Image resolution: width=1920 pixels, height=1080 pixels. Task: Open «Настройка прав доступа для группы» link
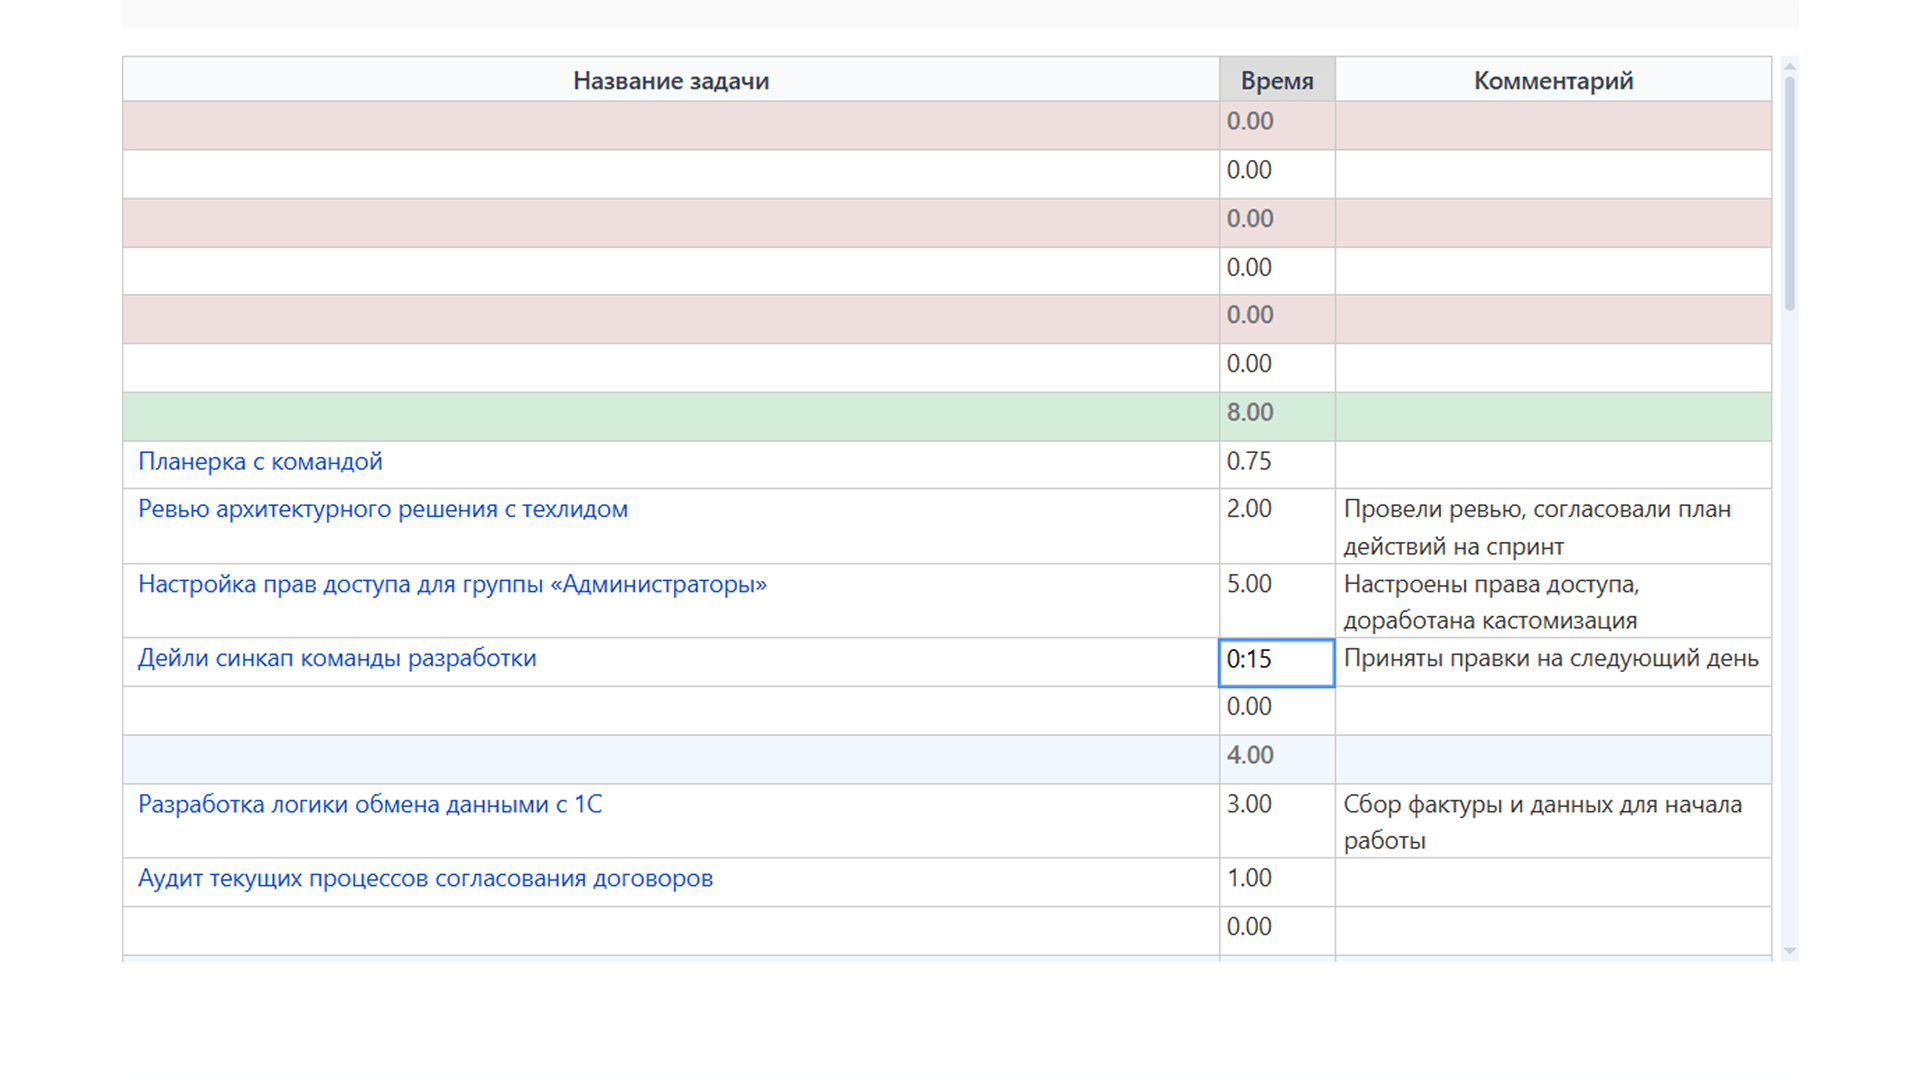coord(452,584)
